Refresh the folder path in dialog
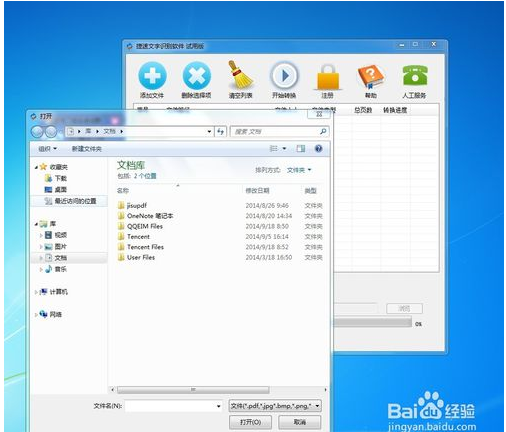Viewport: 506px width, 432px height. coord(220,131)
